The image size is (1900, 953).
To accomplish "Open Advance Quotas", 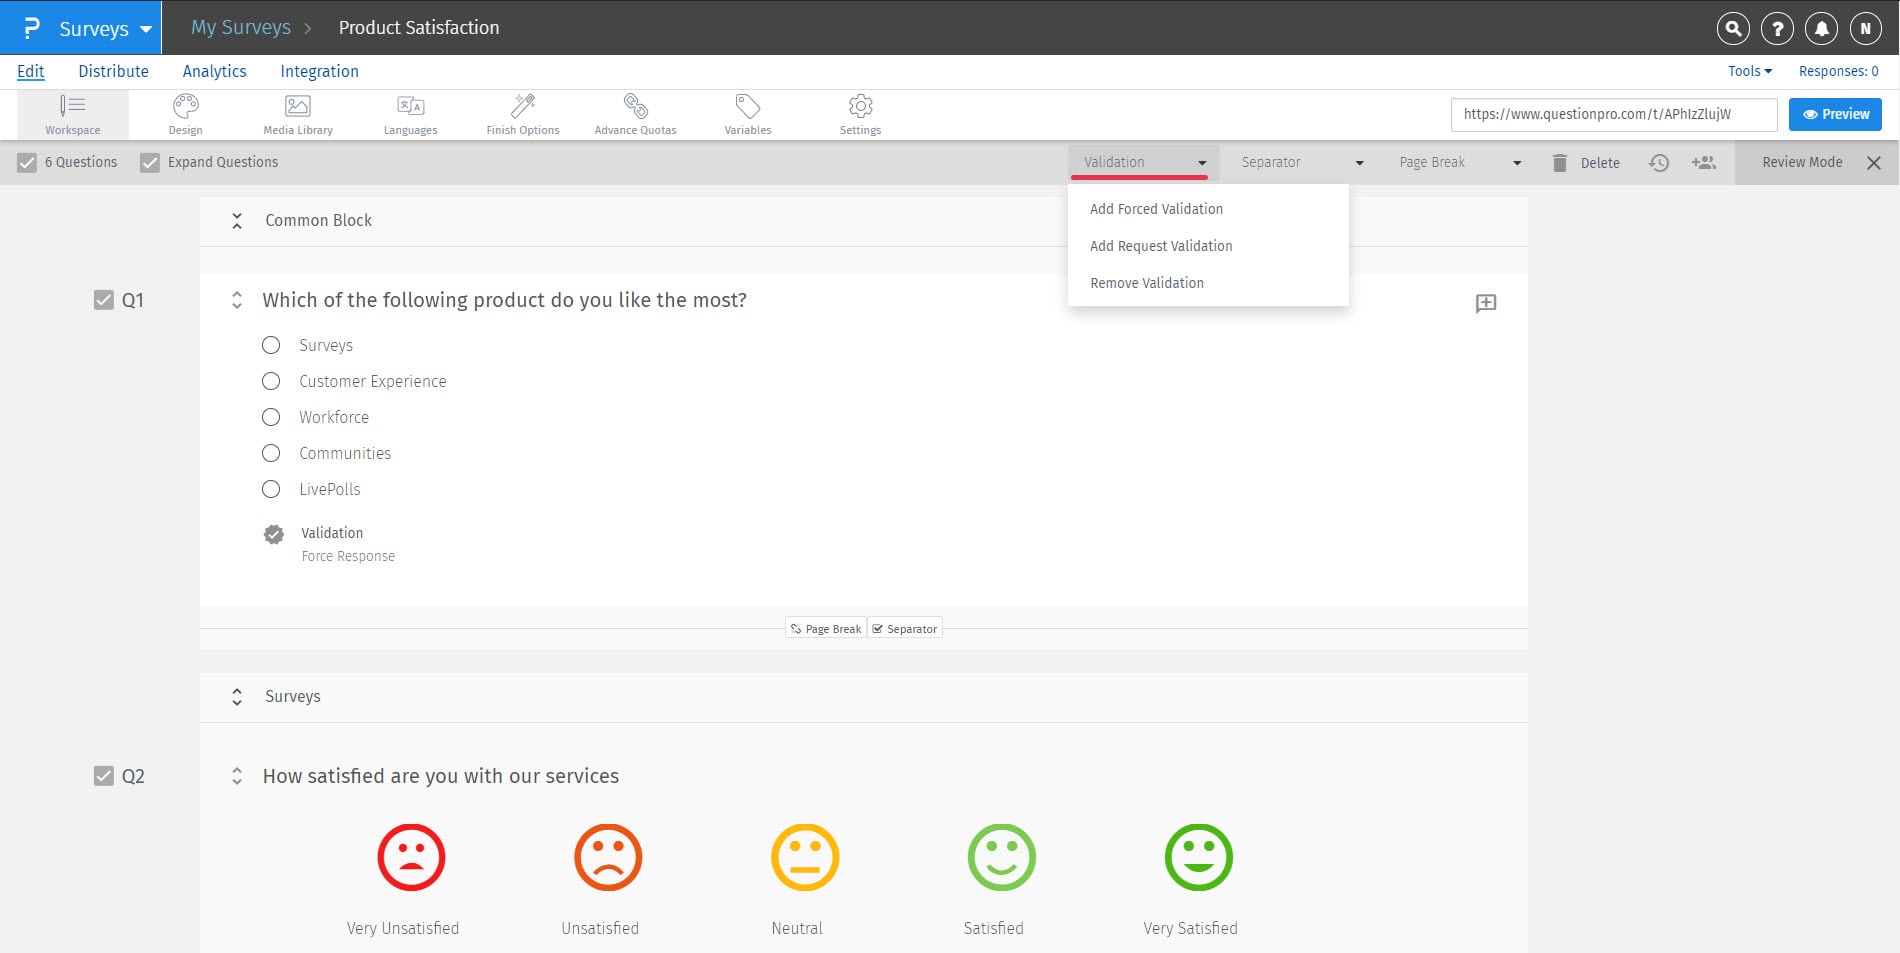I will [x=635, y=113].
